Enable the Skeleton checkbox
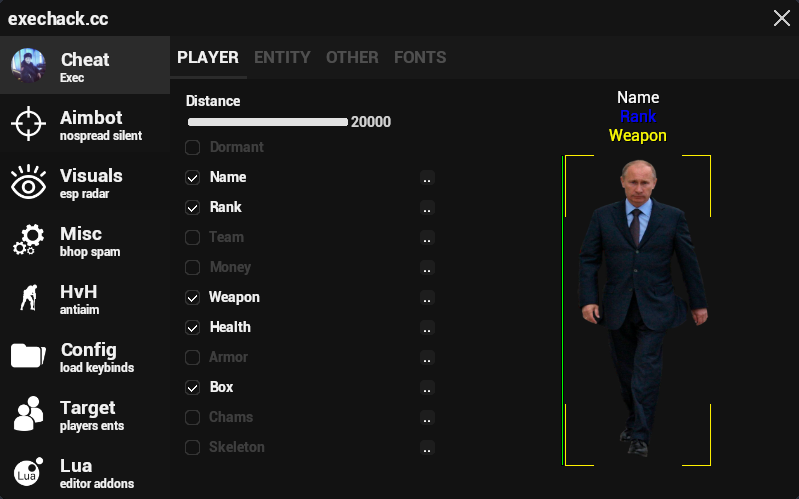Image resolution: width=799 pixels, height=499 pixels. point(193,448)
